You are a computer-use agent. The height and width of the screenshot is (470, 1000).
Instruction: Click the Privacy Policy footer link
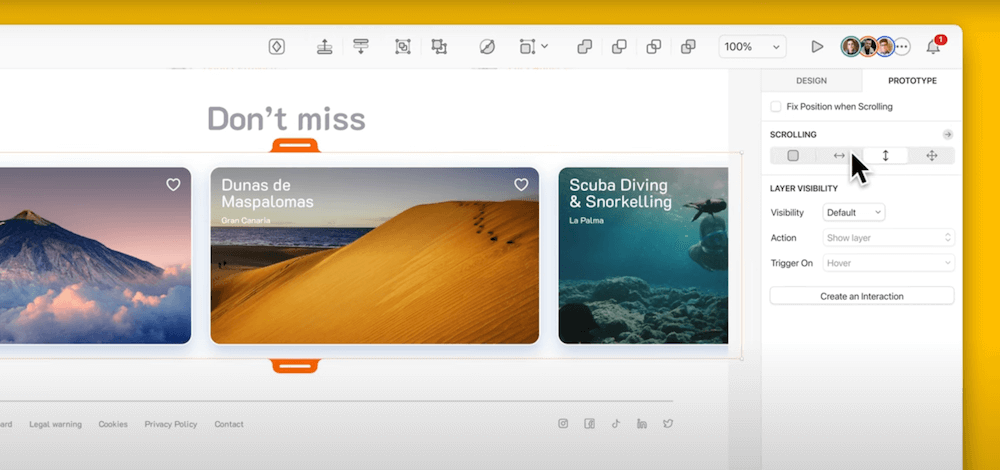171,424
